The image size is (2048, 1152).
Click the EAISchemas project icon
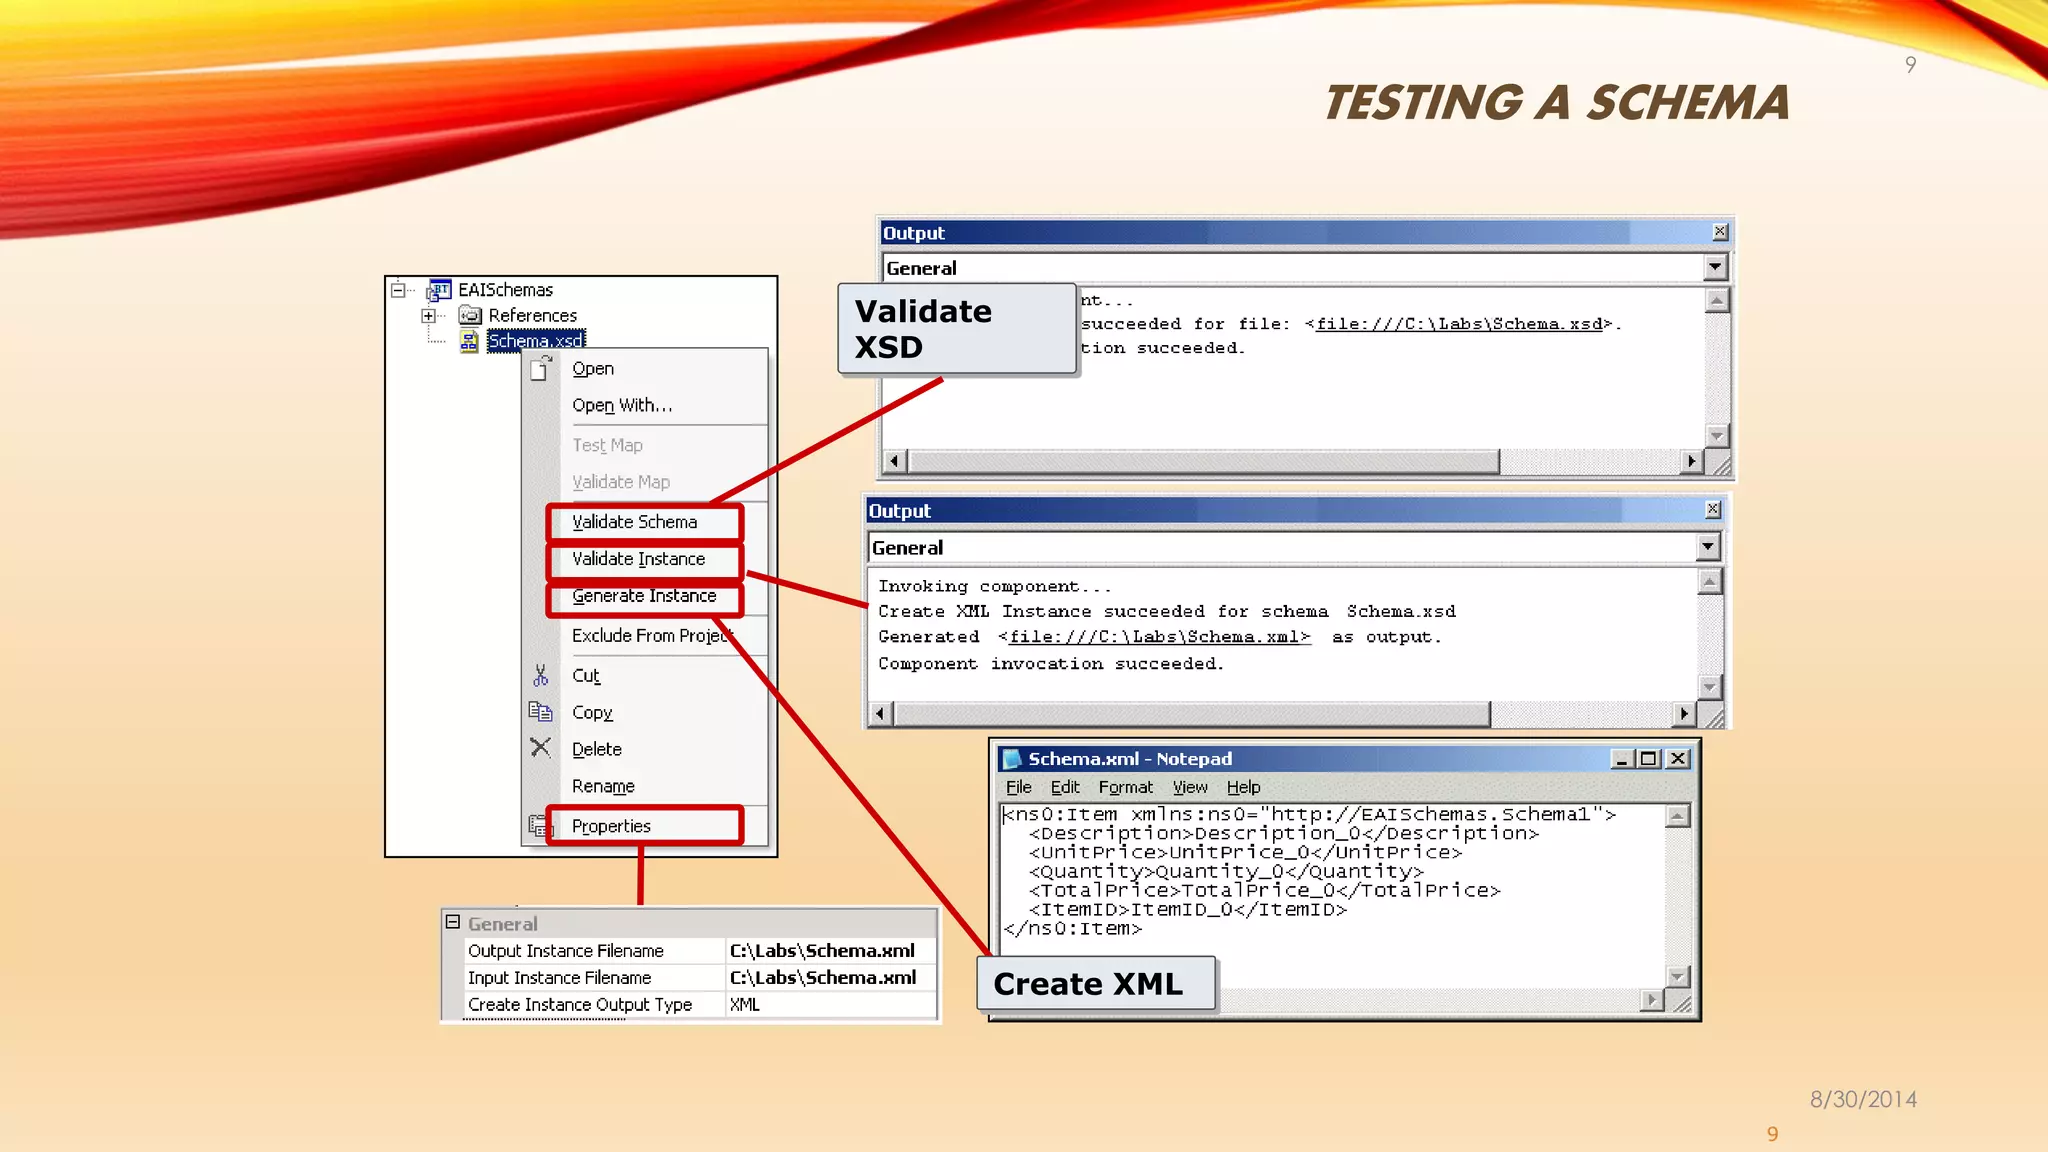[439, 290]
